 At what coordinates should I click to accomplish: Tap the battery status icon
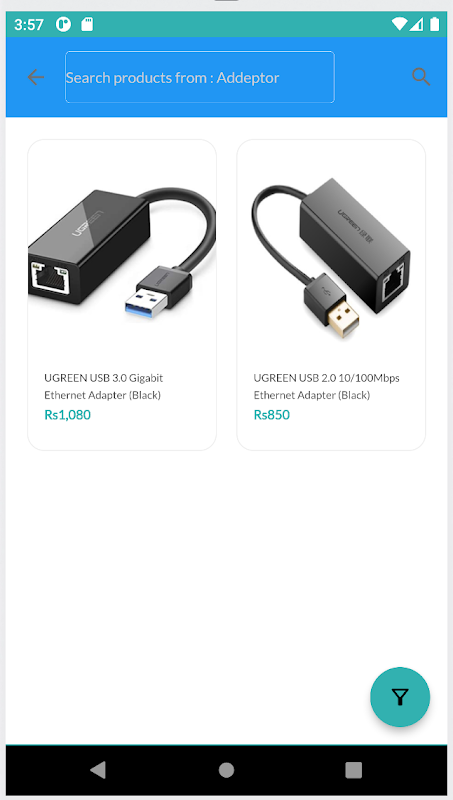click(435, 24)
